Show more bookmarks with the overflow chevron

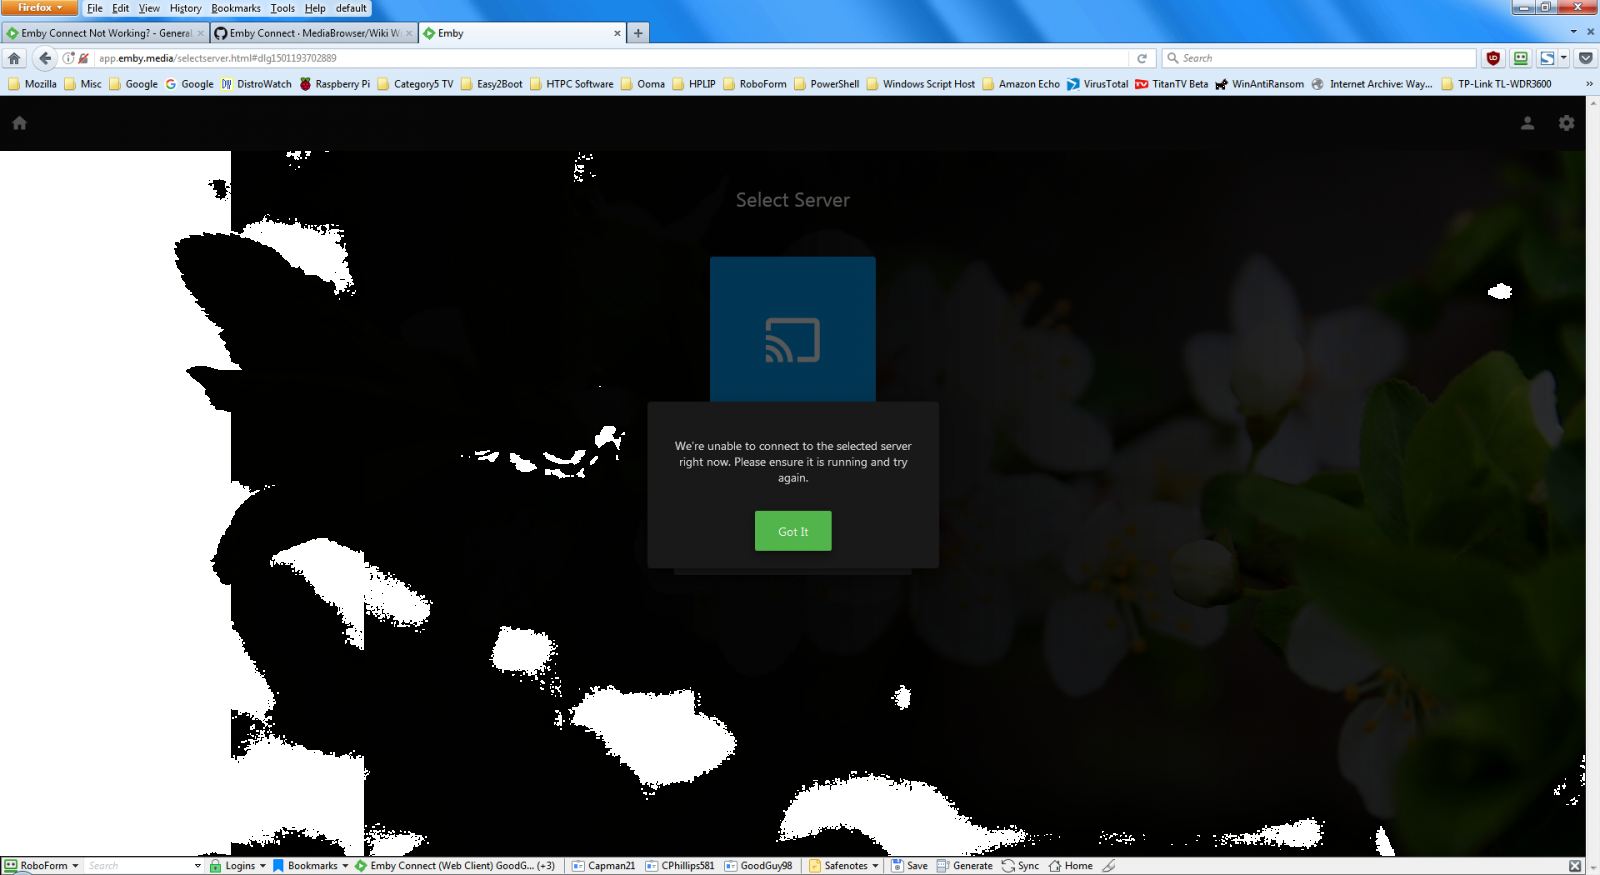(1589, 84)
